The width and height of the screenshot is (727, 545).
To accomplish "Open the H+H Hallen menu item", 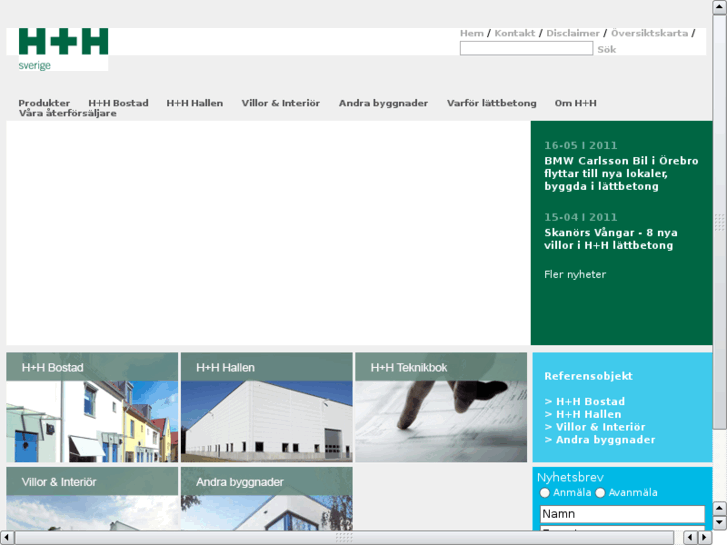I will [195, 103].
